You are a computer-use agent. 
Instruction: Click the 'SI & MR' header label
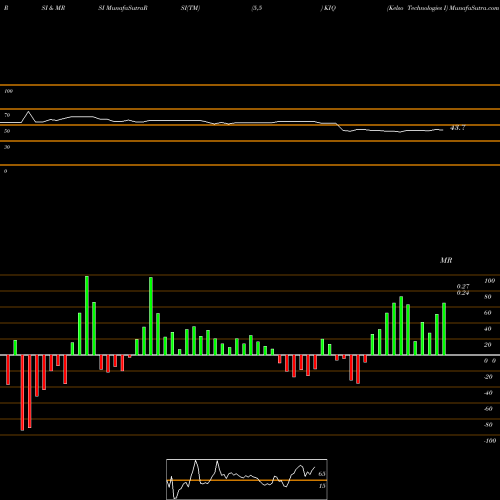[53, 8]
